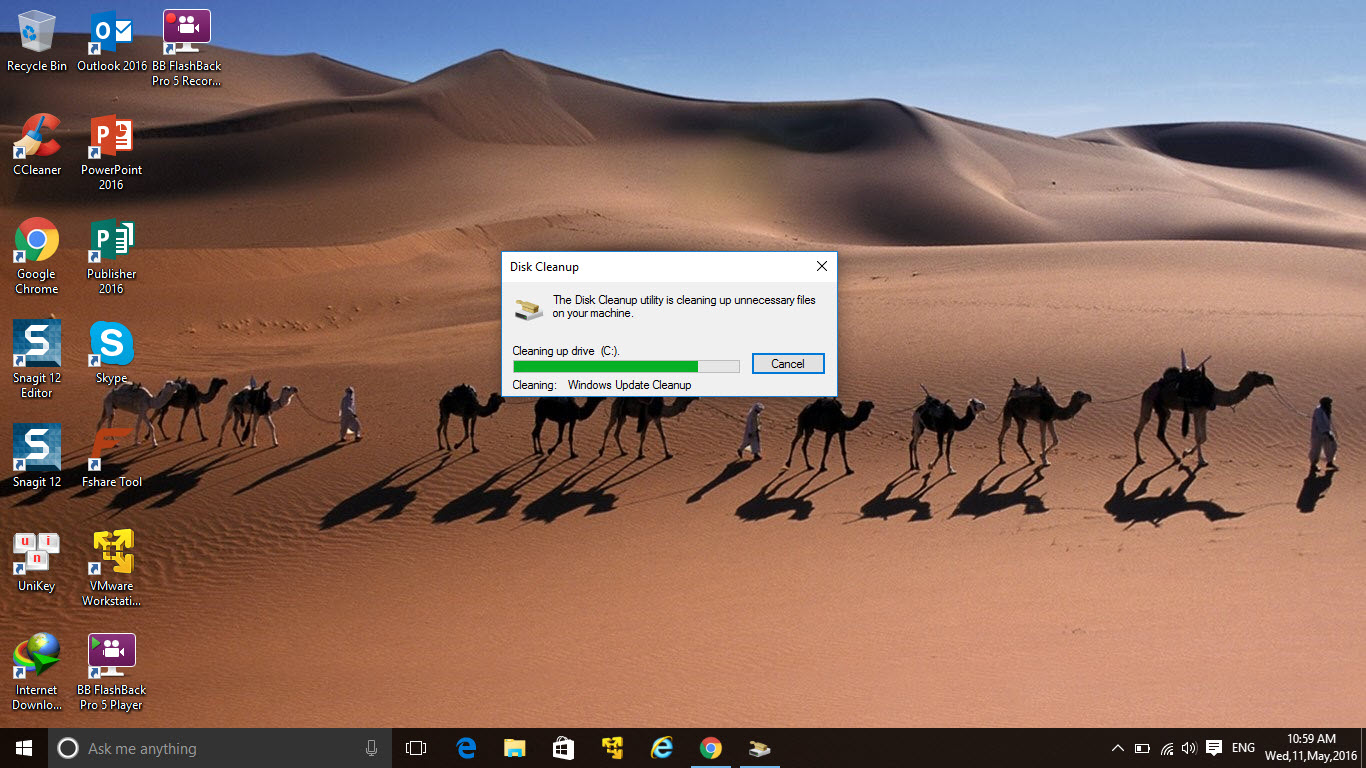Image resolution: width=1366 pixels, height=768 pixels.
Task: Click the Disk Cleanup title bar text
Action: coord(544,267)
